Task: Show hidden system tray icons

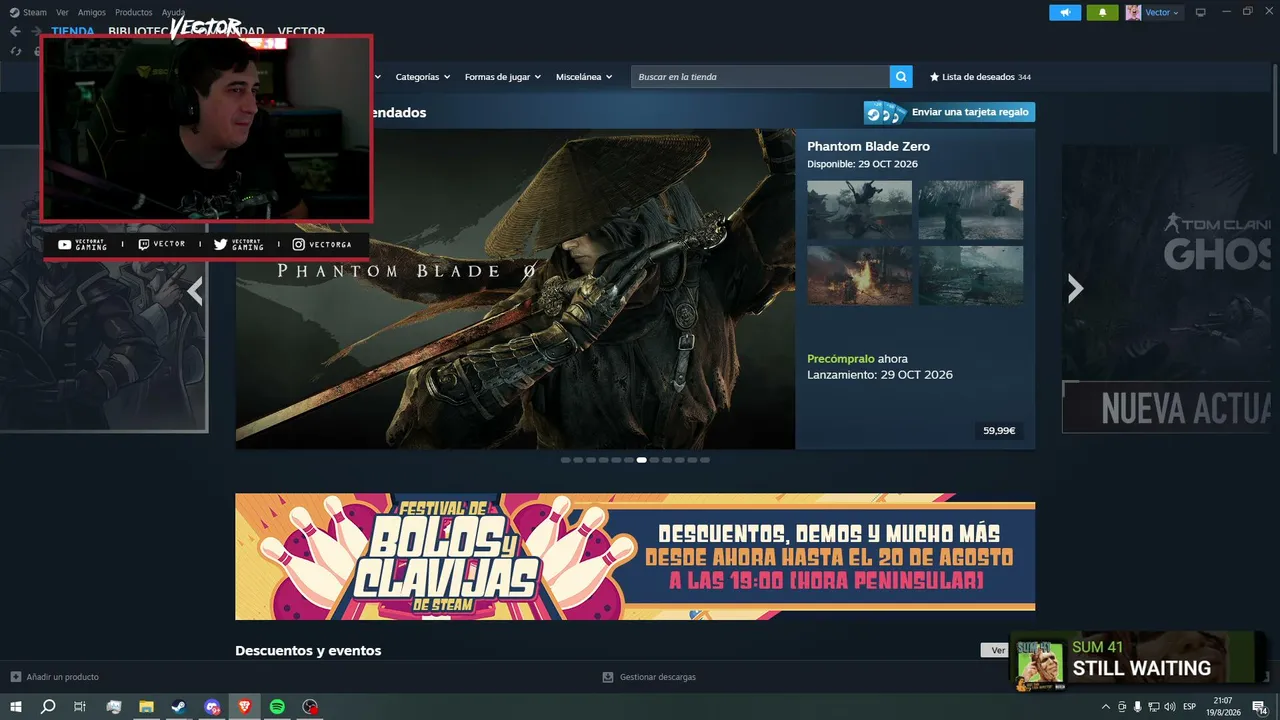Action: pyautogui.click(x=1106, y=707)
